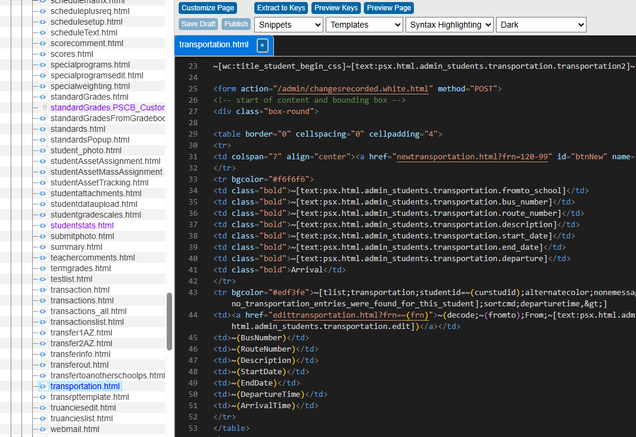Click file icon beside scores.html
Viewport: 636px width, 437px height.
42,55
